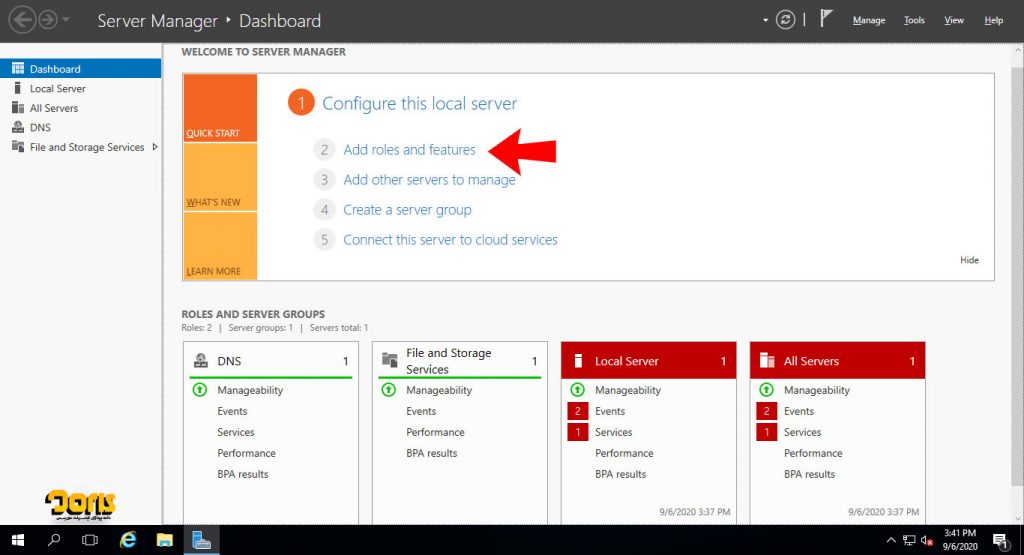Open the Windows Start menu
The width and height of the screenshot is (1024, 555).
pos(18,540)
